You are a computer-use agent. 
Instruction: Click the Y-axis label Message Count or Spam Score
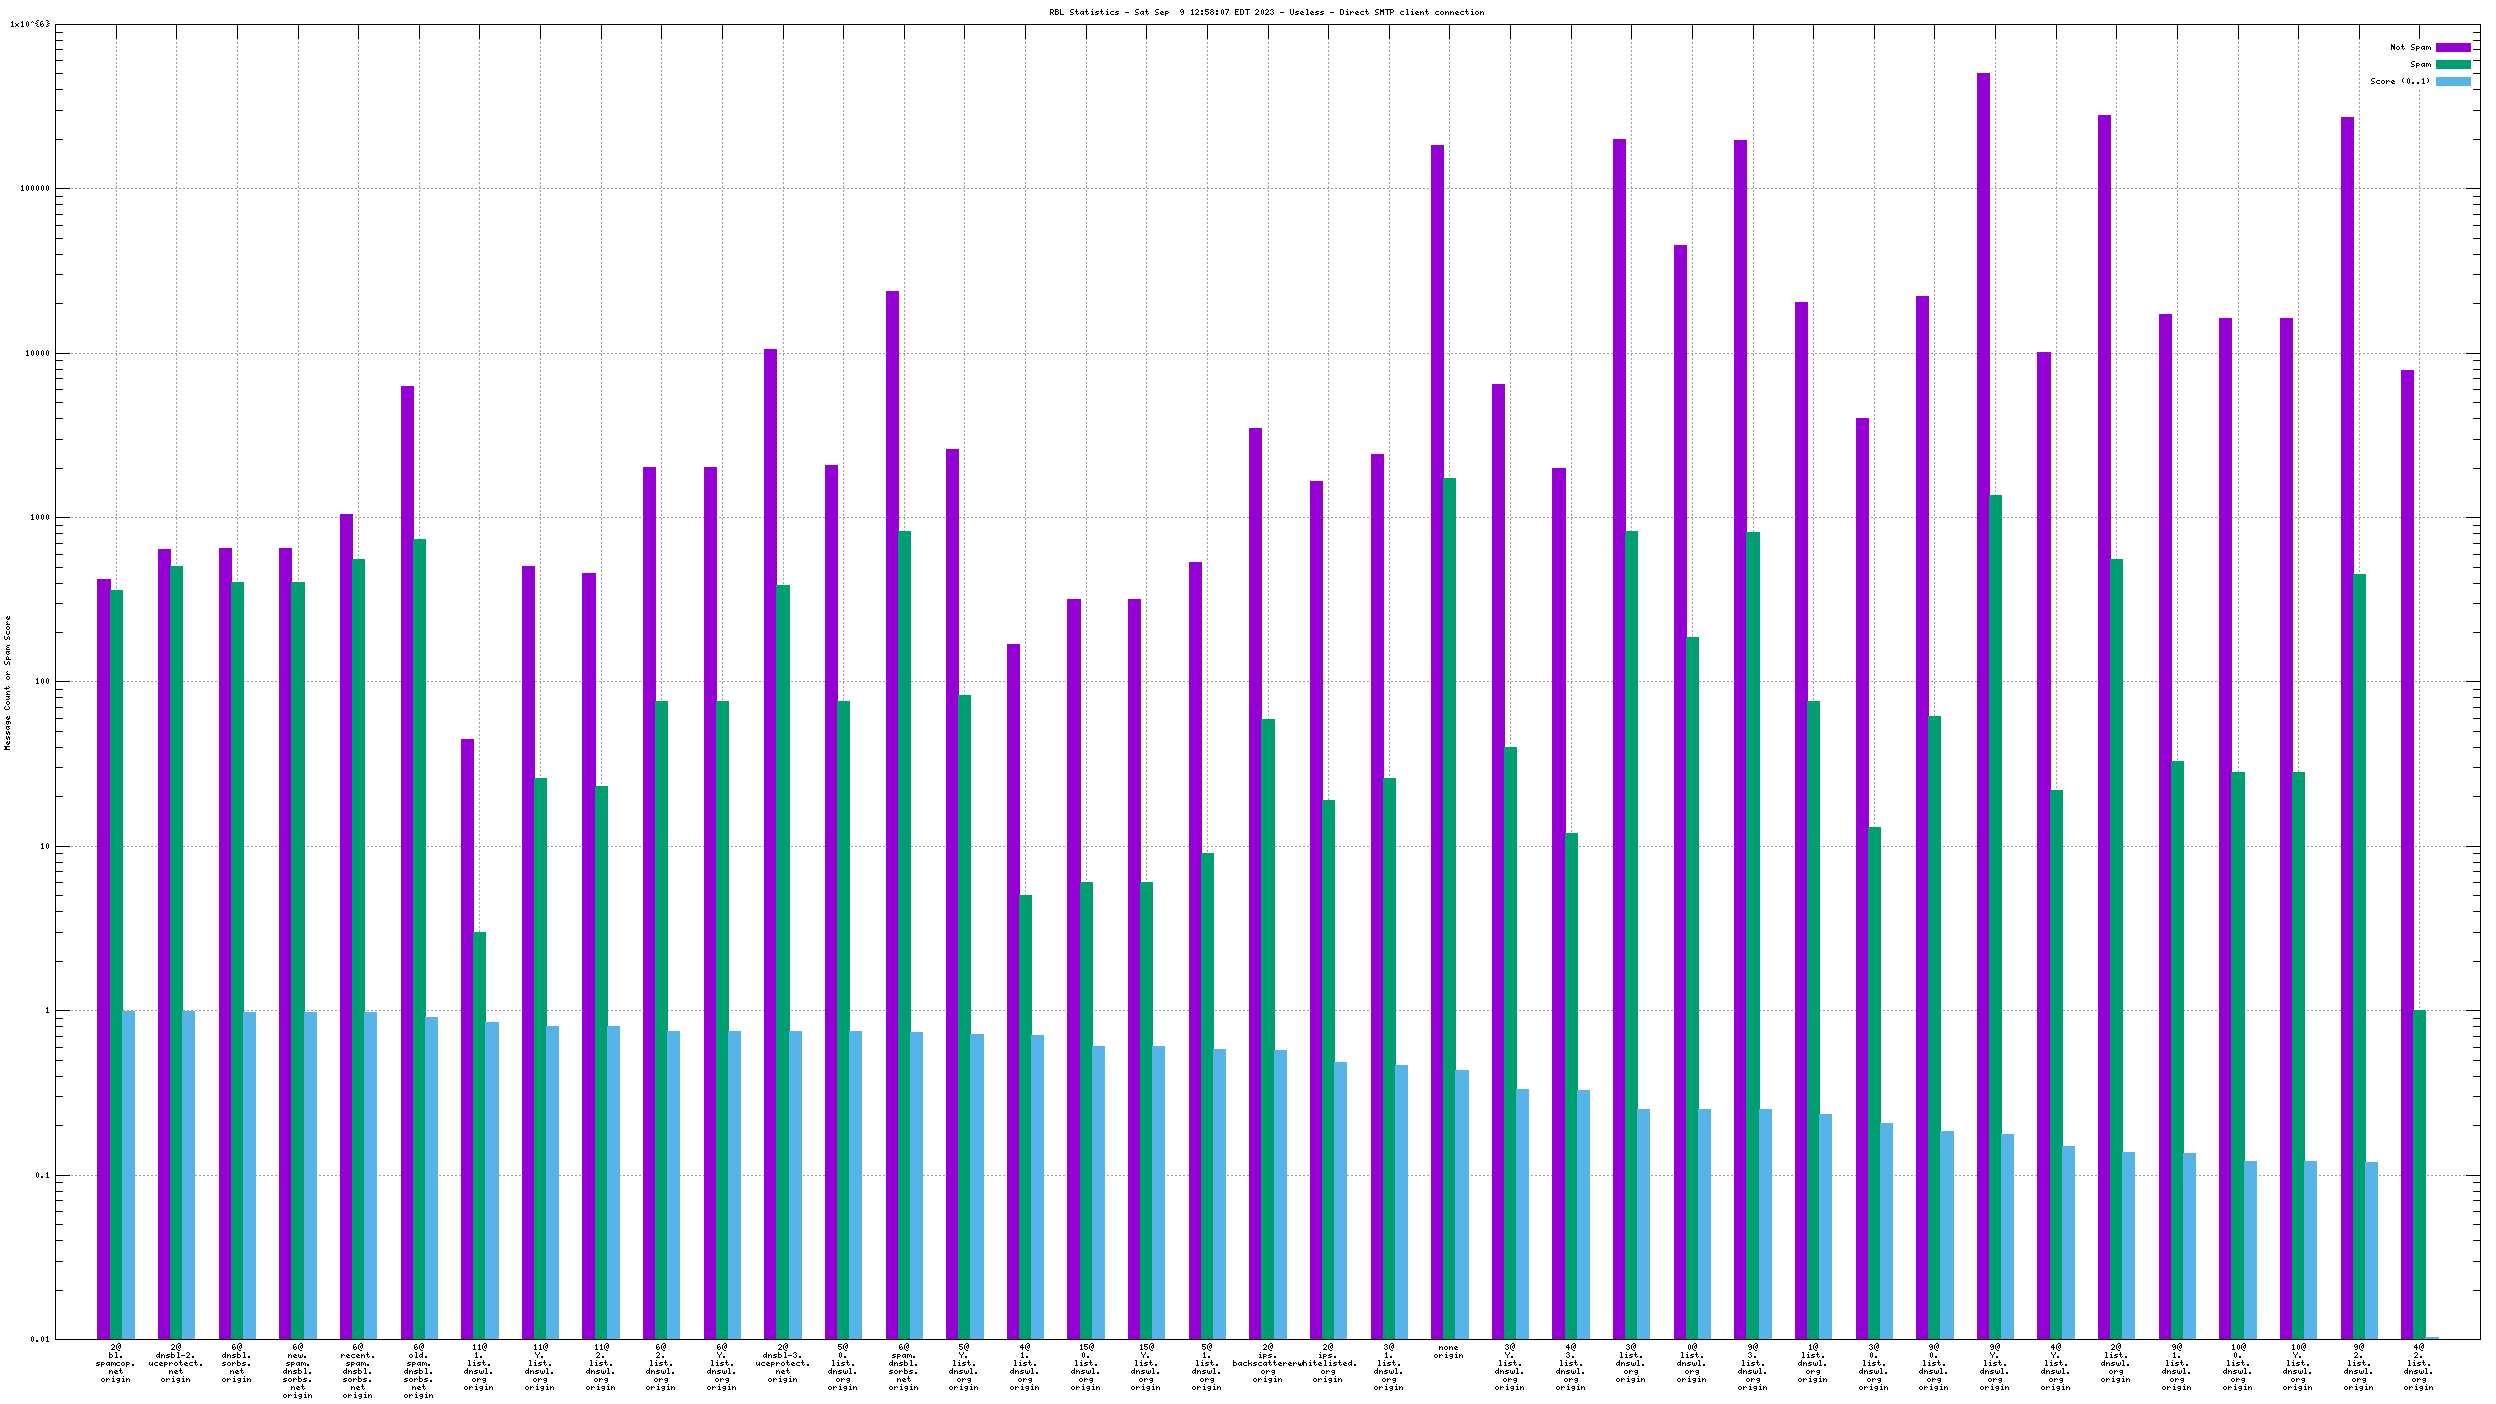click(x=8, y=682)
